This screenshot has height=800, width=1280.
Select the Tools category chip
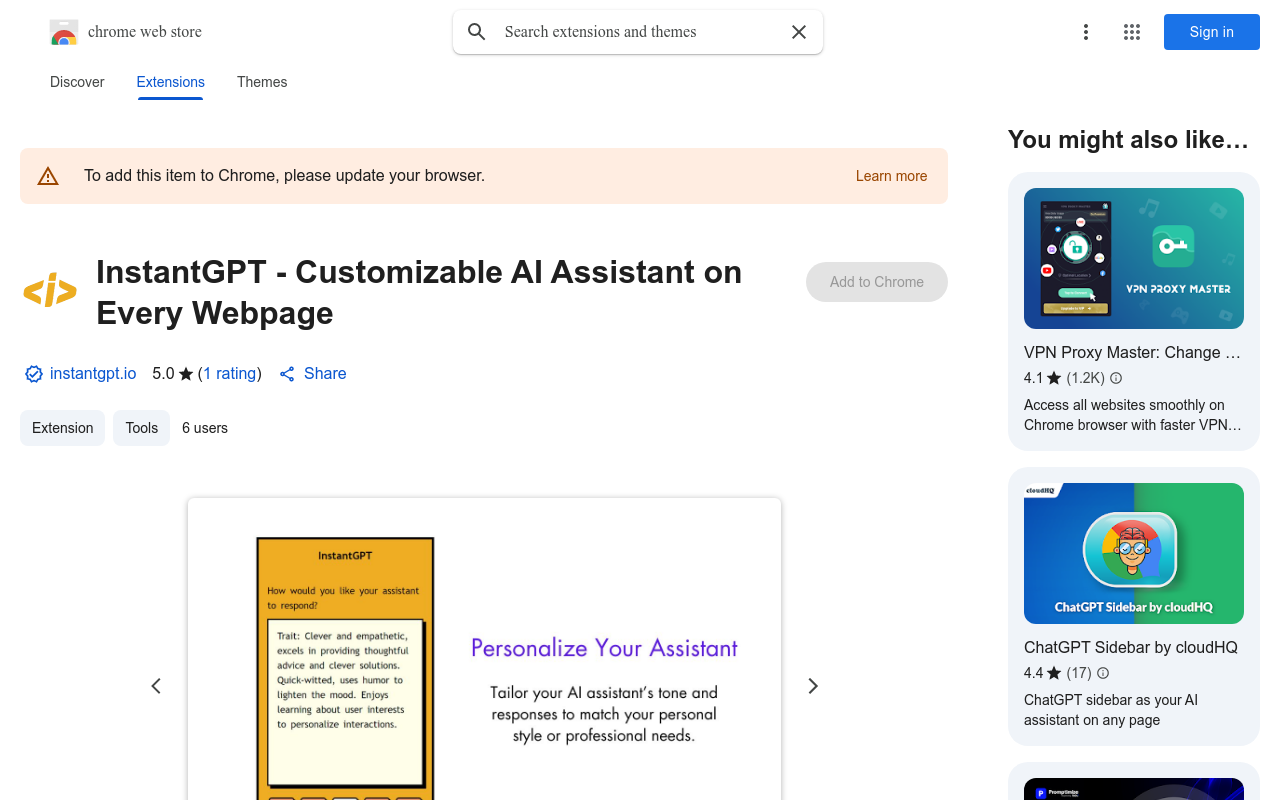coord(141,428)
